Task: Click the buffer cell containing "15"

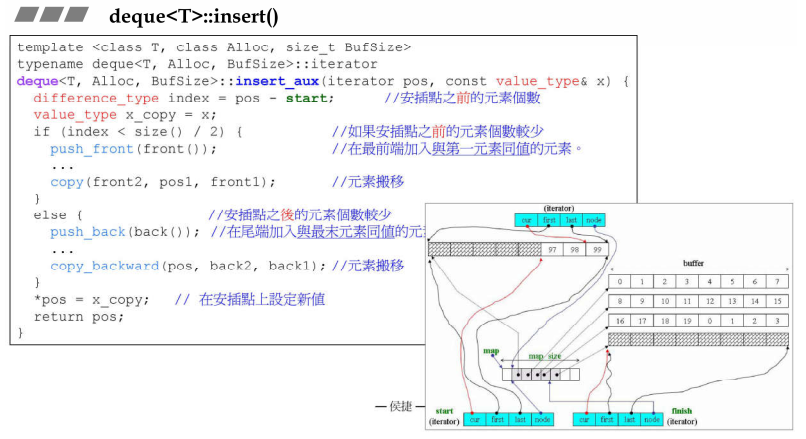Action: tap(777, 301)
